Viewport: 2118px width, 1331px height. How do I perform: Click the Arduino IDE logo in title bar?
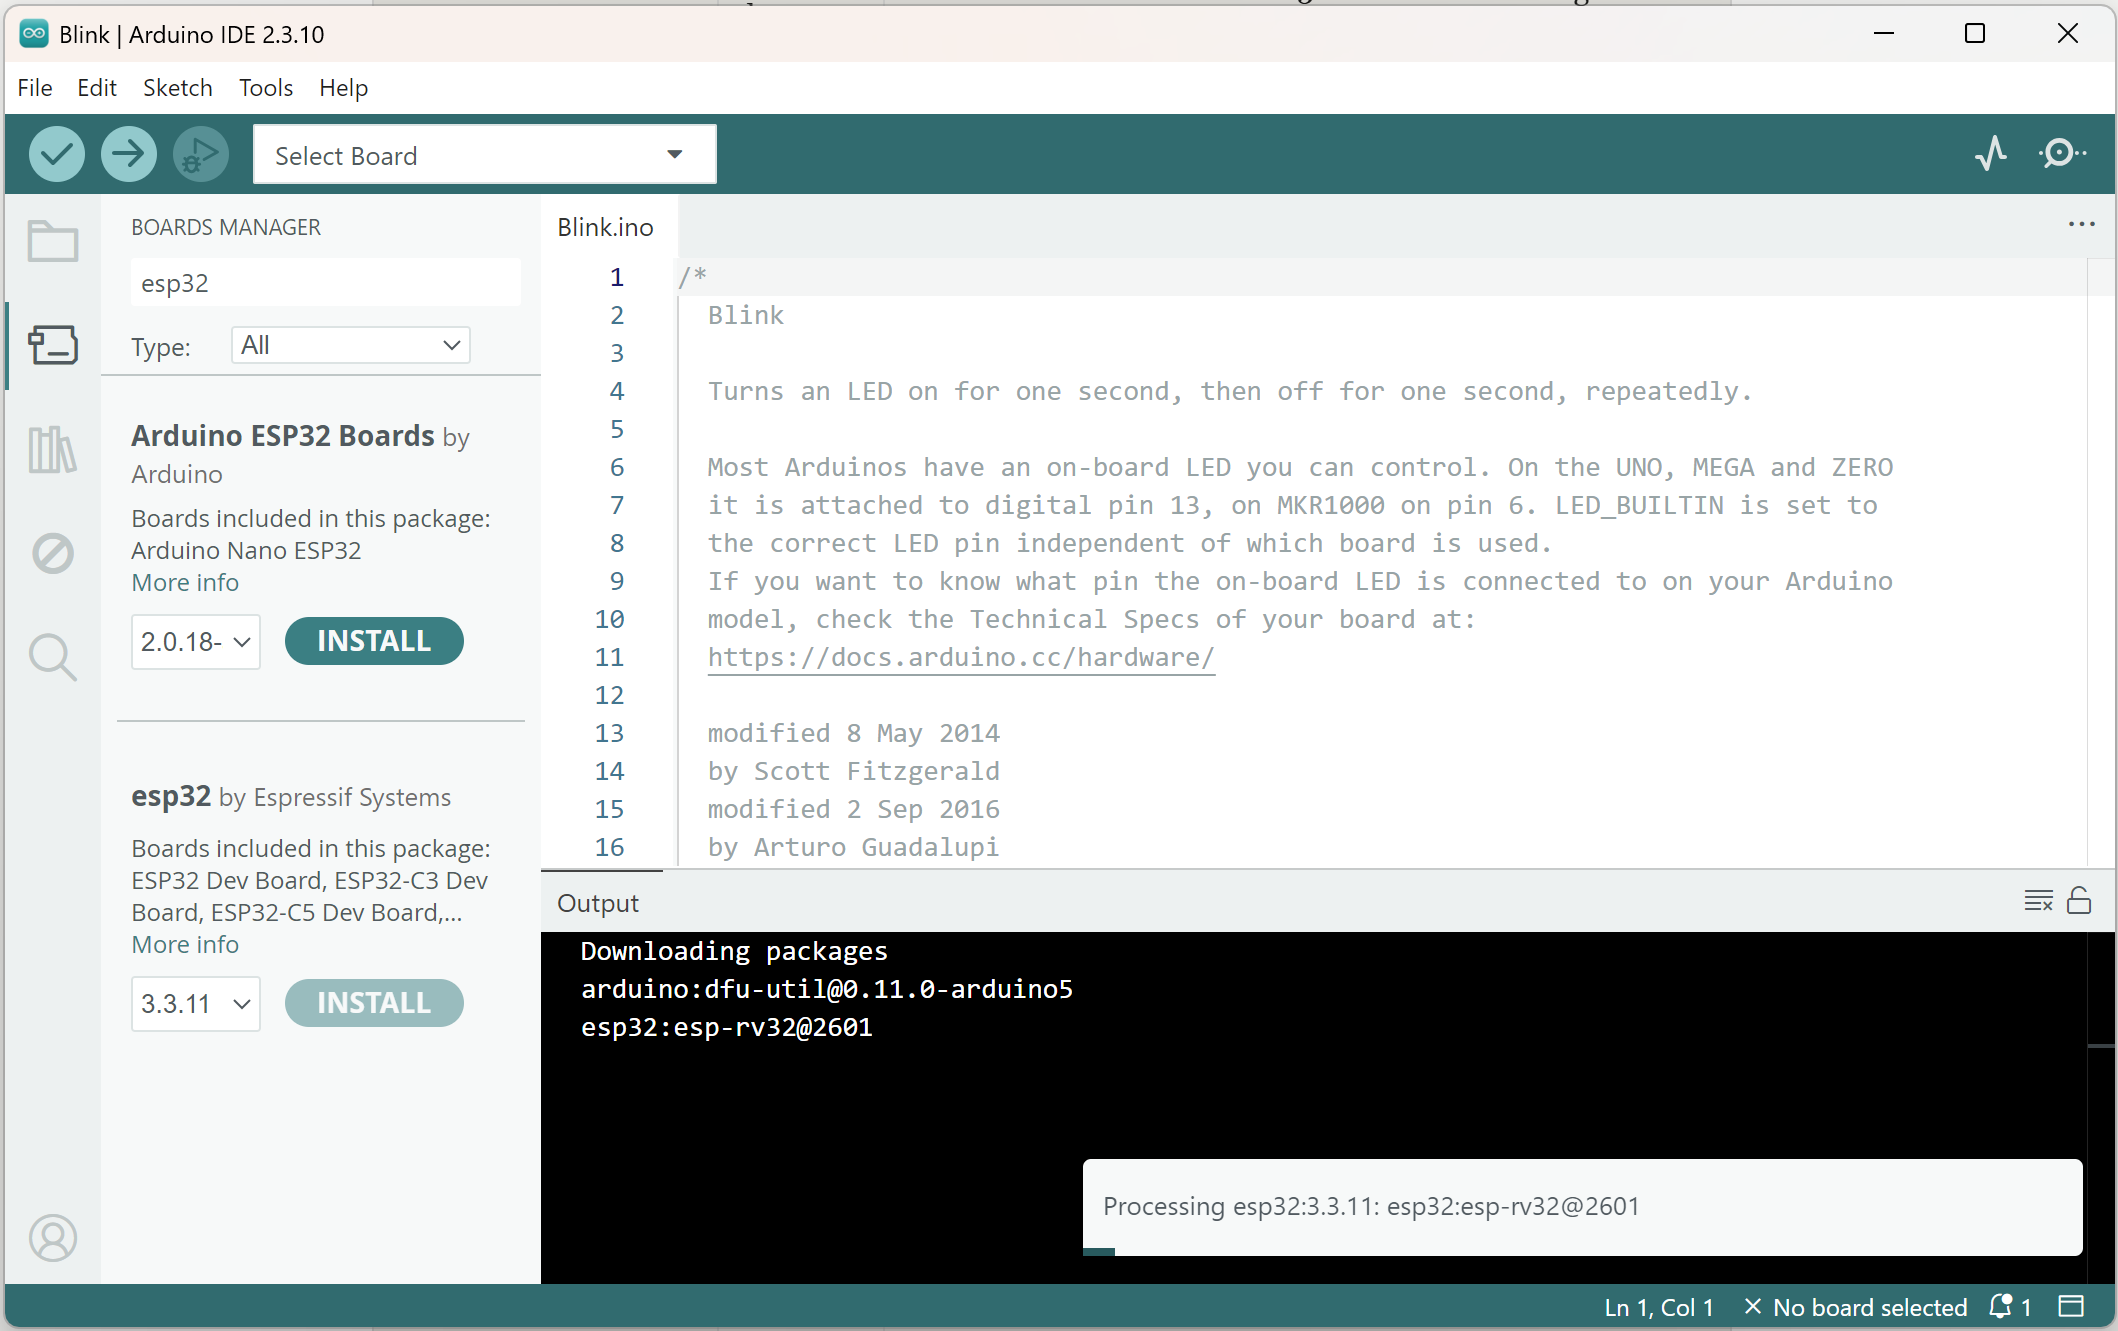34,34
